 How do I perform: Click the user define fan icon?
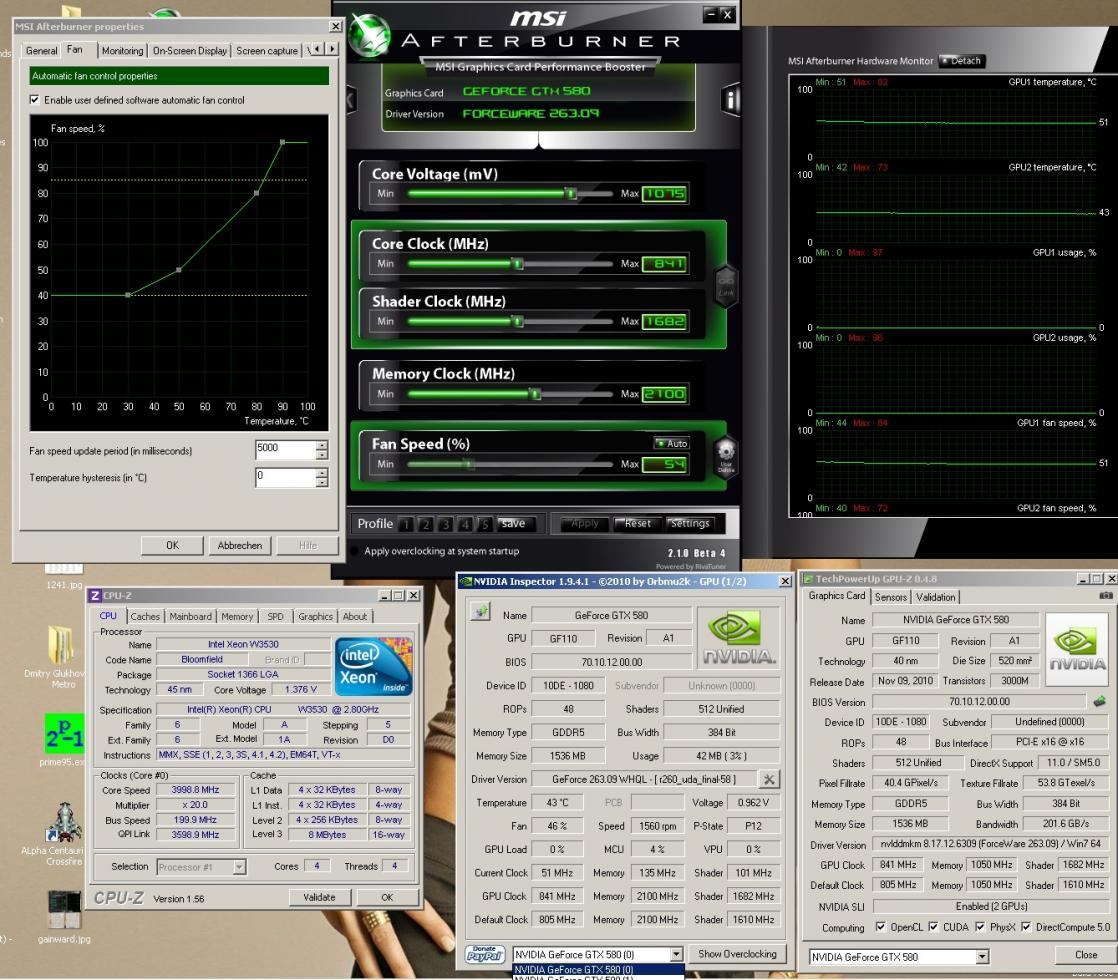pos(725,456)
